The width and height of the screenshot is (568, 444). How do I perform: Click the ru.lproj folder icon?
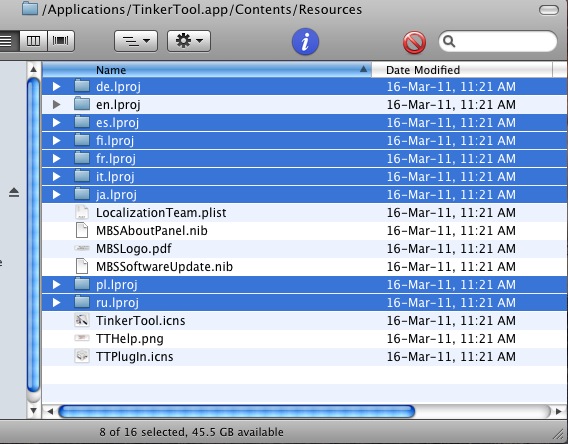pyautogui.click(x=82, y=302)
